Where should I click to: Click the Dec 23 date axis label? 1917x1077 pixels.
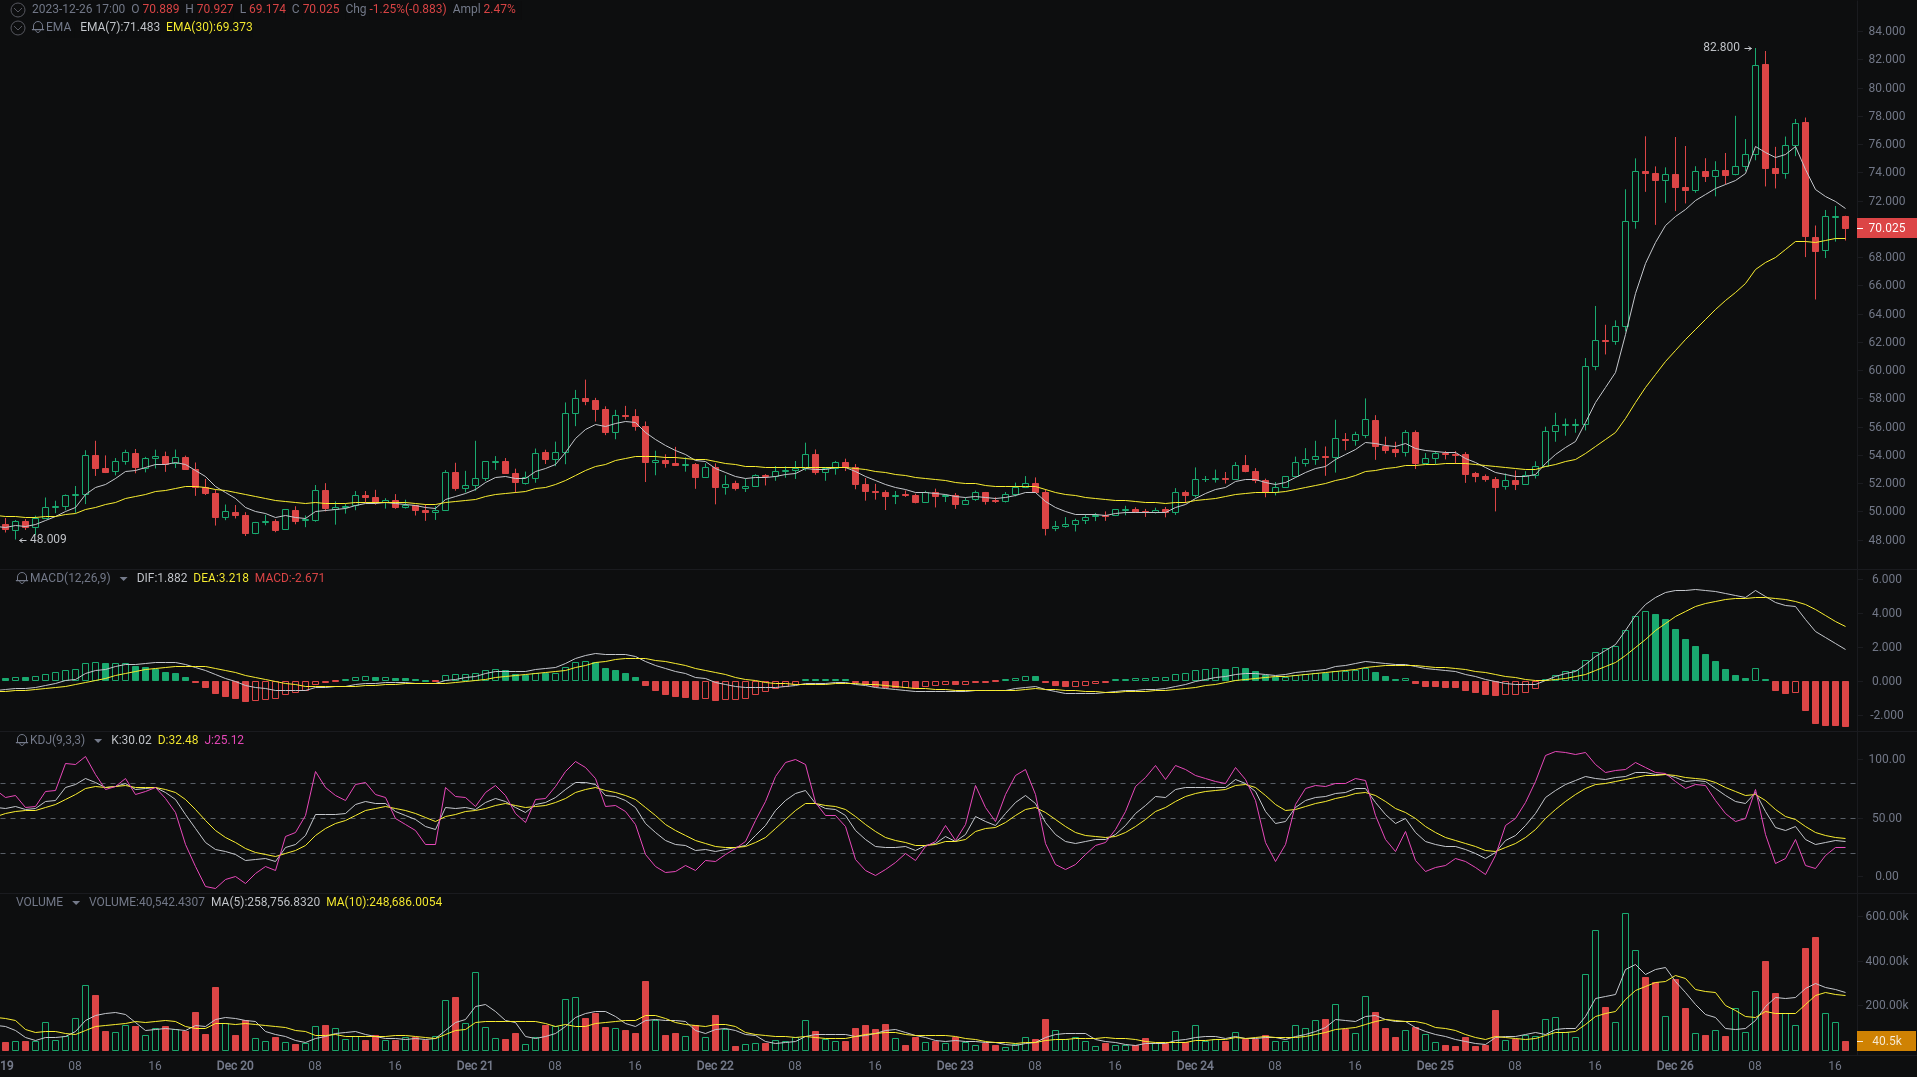pos(955,1066)
